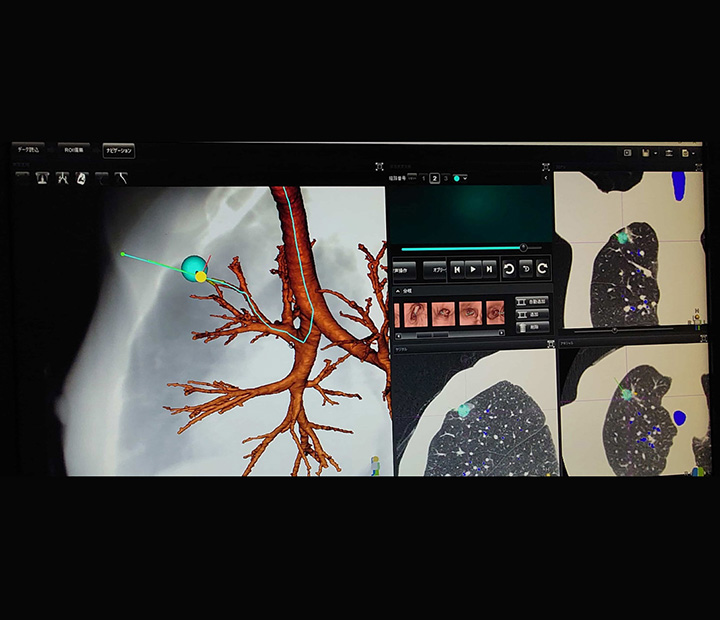
Task: Click the navigation progress slider handle
Action: (523, 247)
